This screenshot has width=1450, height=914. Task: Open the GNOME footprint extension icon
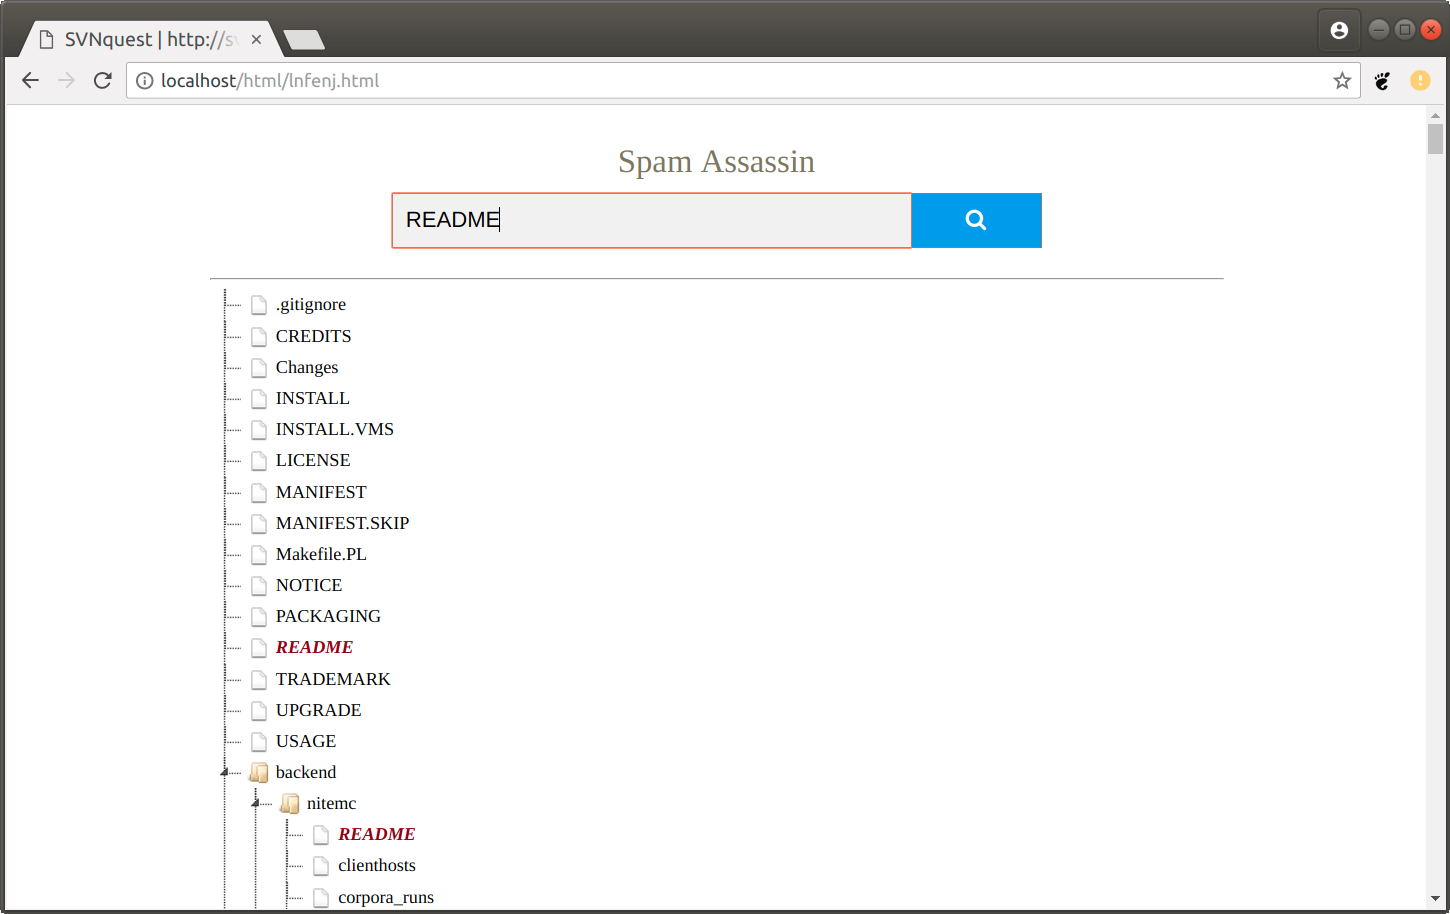tap(1382, 81)
